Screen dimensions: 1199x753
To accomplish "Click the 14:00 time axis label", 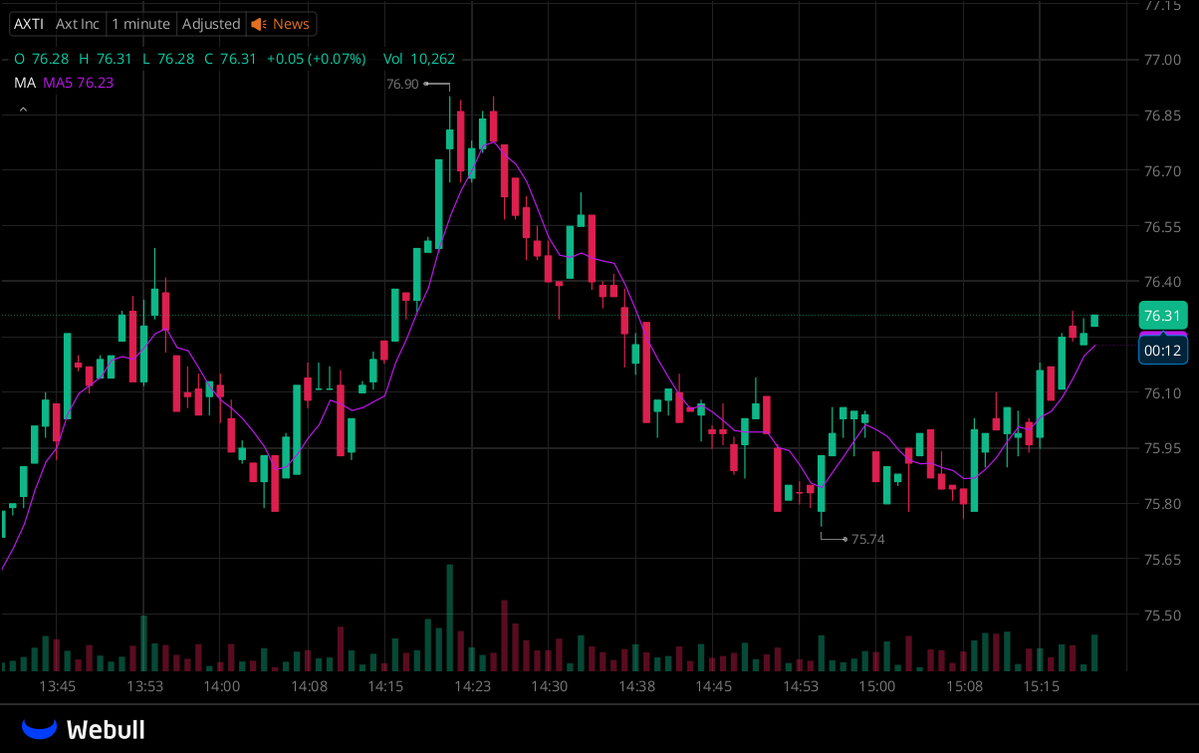I will coord(222,686).
